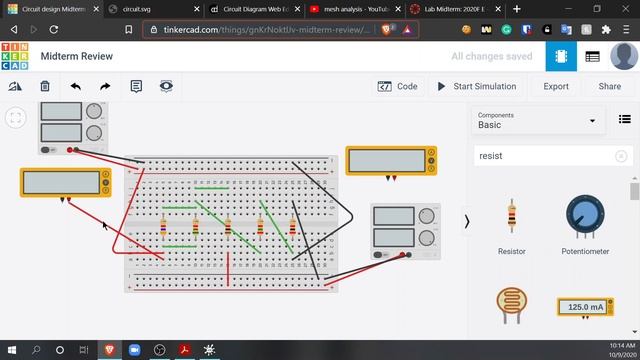Screen dimensions: 640x360
Task: Undo the last action
Action: coord(76,86)
